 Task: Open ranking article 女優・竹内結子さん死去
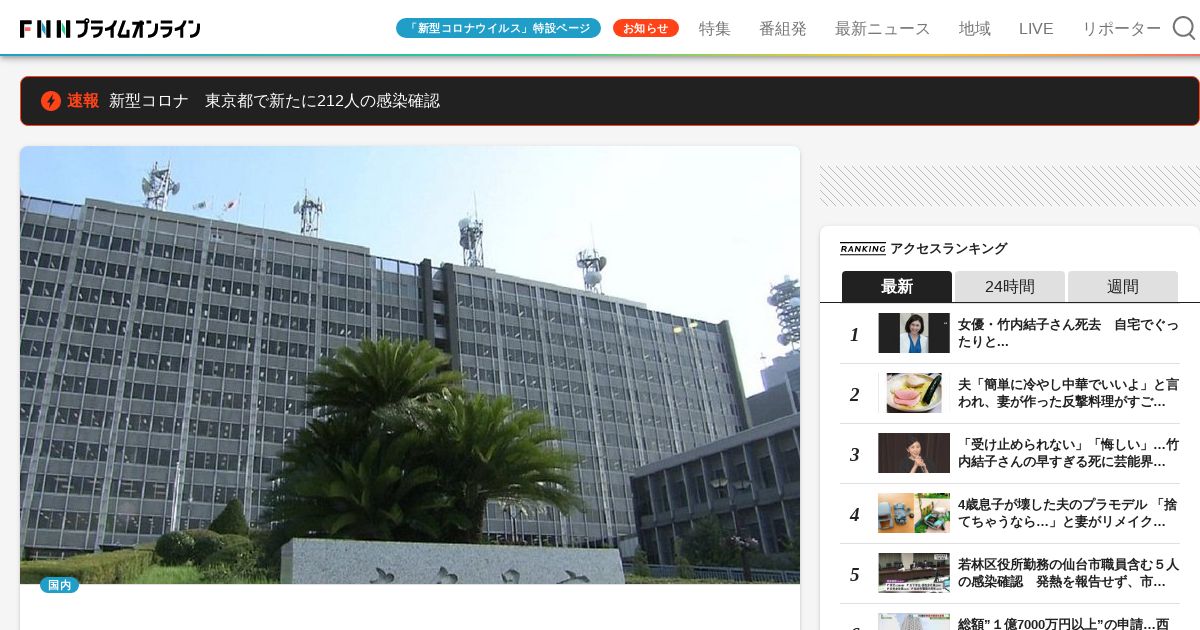tap(1068, 333)
